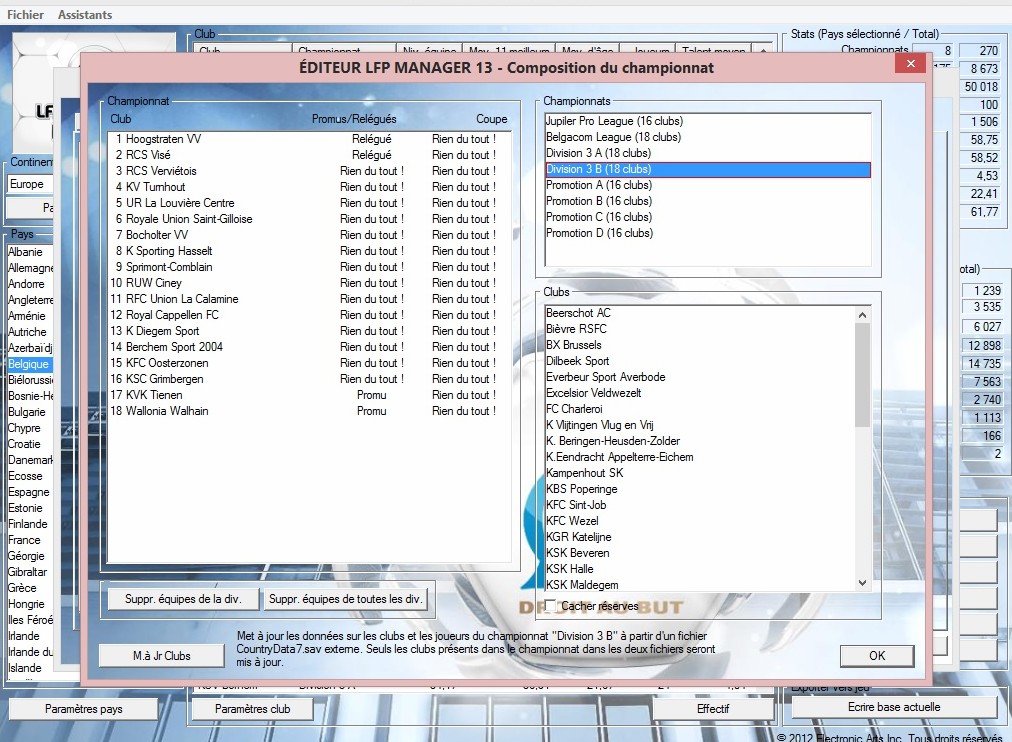Close the Composition du championnat dialog
The width and height of the screenshot is (1012, 742).
911,63
